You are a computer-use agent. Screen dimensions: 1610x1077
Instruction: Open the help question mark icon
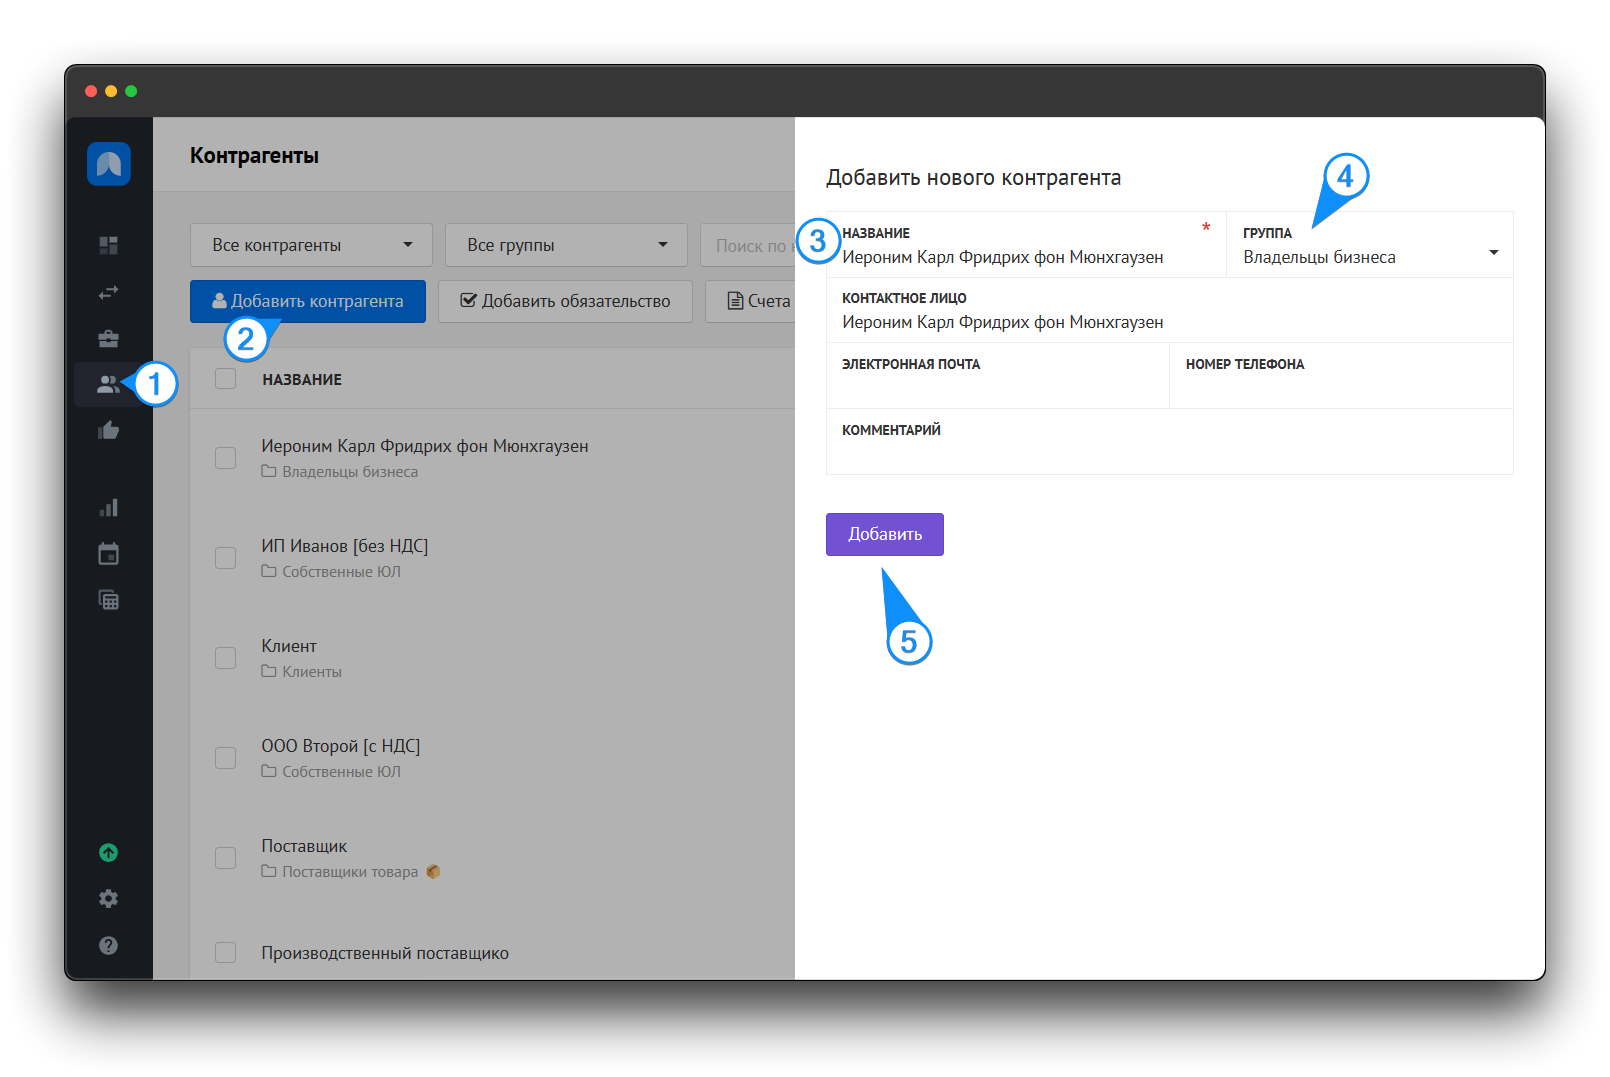[x=109, y=946]
